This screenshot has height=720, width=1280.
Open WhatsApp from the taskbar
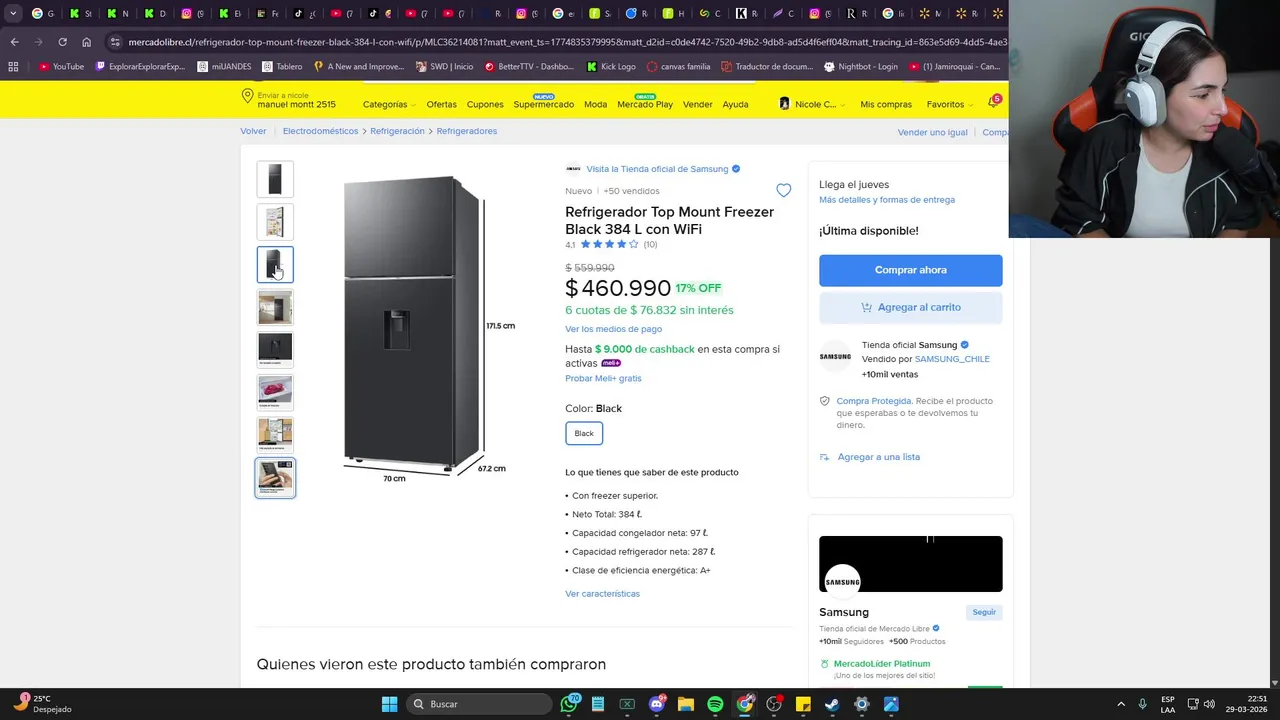tap(569, 704)
